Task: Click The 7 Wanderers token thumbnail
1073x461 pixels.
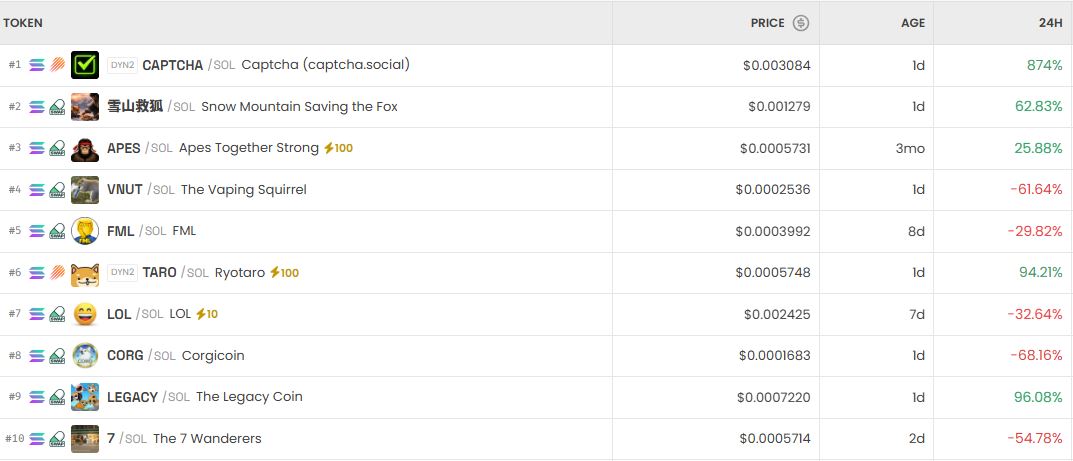Action: pyautogui.click(x=85, y=439)
